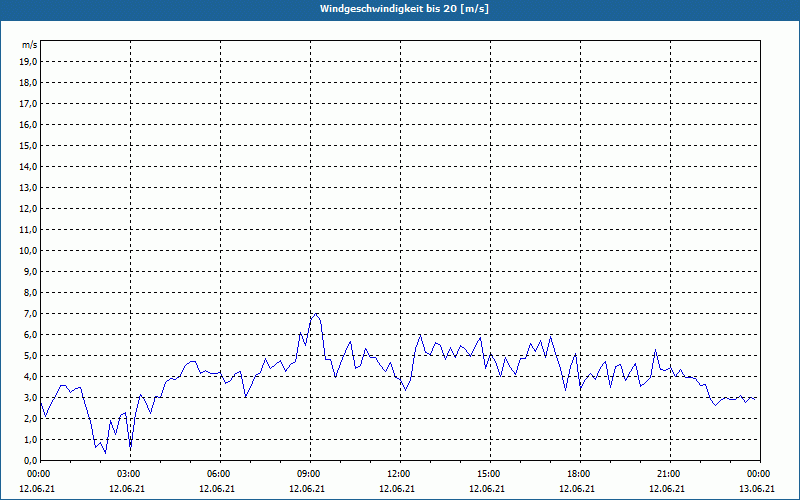Click the '3,0' axis label
Screen dimensions: 800x500
click(31, 397)
